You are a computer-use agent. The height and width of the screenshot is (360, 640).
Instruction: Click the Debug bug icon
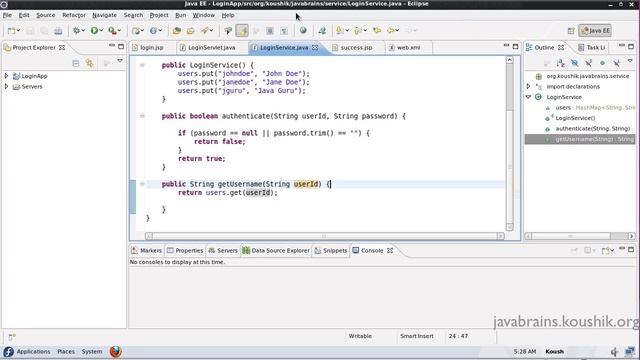(76, 31)
